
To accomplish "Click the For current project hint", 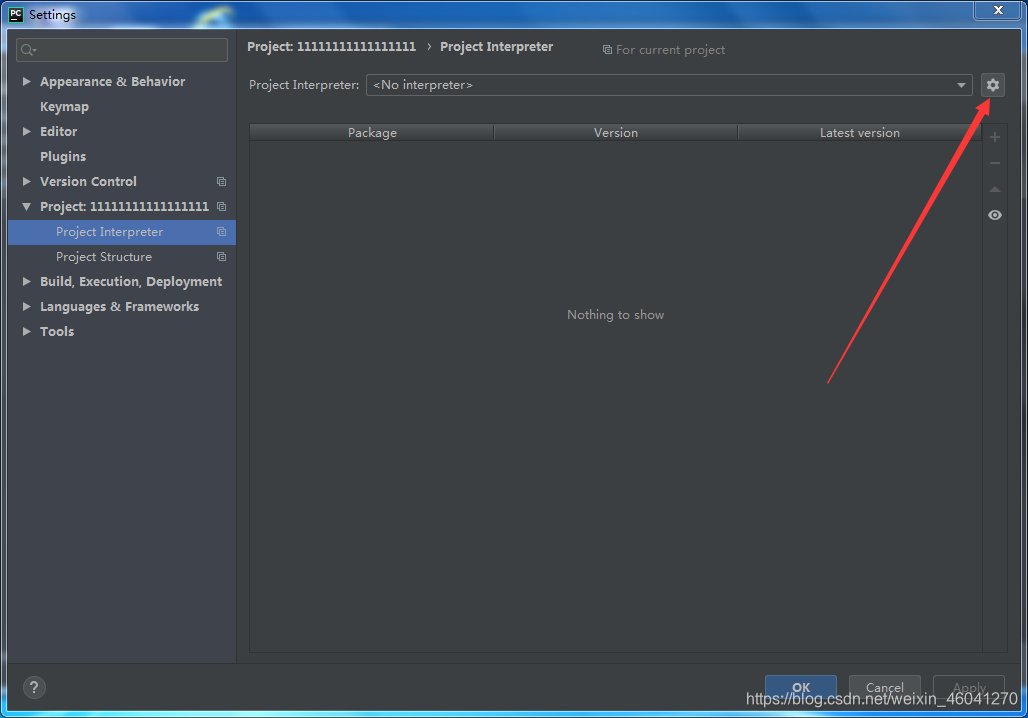I will tap(663, 50).
